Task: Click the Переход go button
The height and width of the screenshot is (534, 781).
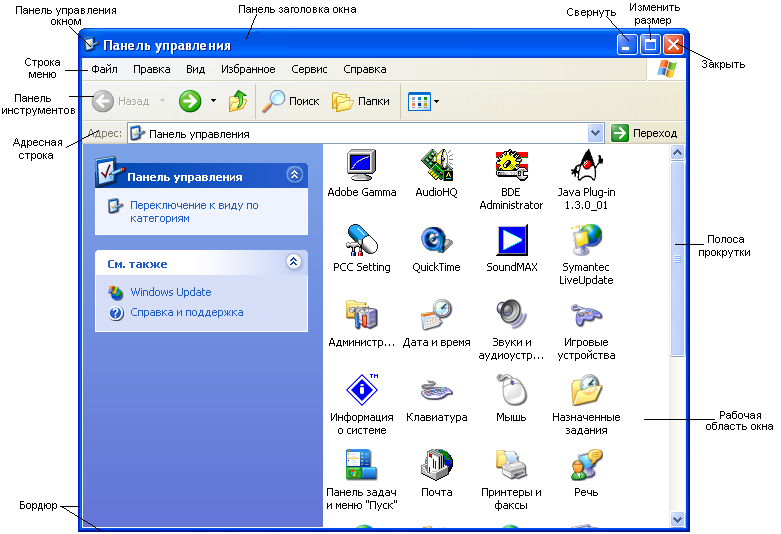Action: coord(644,134)
